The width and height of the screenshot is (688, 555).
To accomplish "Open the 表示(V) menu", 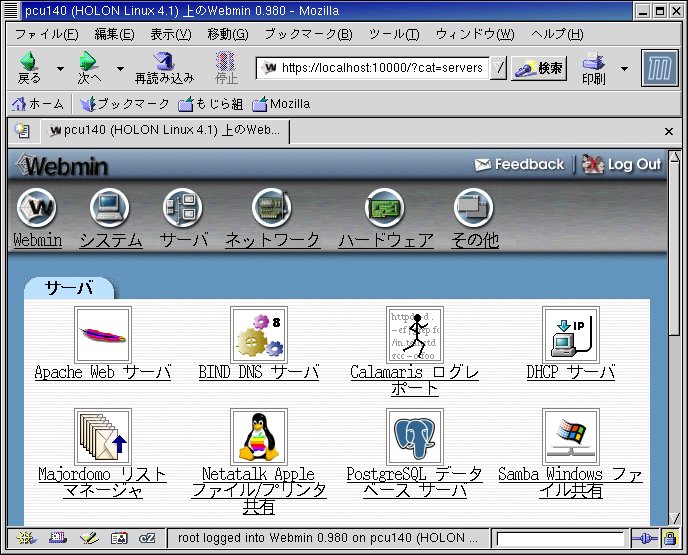I will pyautogui.click(x=171, y=34).
